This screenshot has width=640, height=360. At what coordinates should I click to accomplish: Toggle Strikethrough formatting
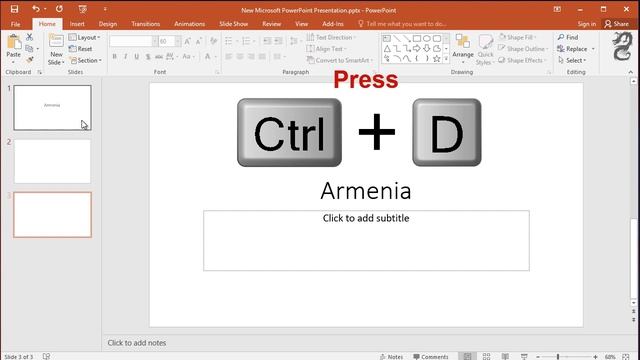pos(159,56)
